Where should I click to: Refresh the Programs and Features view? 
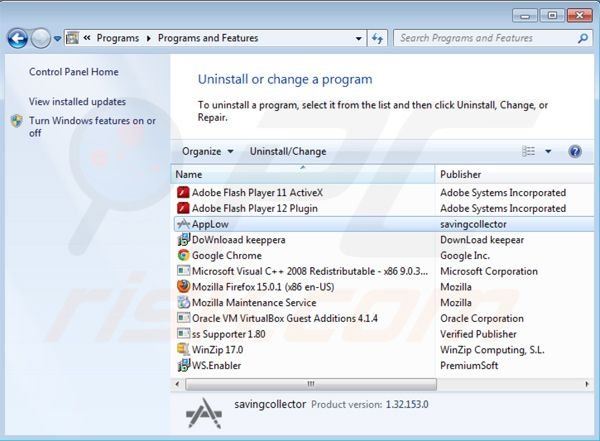[x=377, y=38]
